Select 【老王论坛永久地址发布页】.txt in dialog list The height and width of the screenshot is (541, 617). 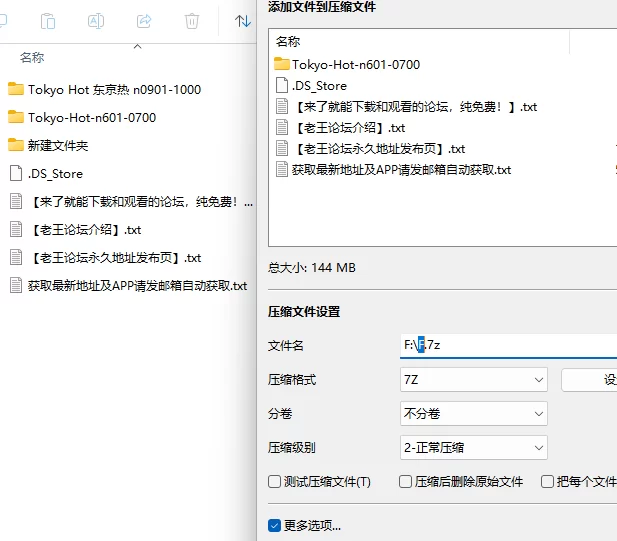coord(370,149)
